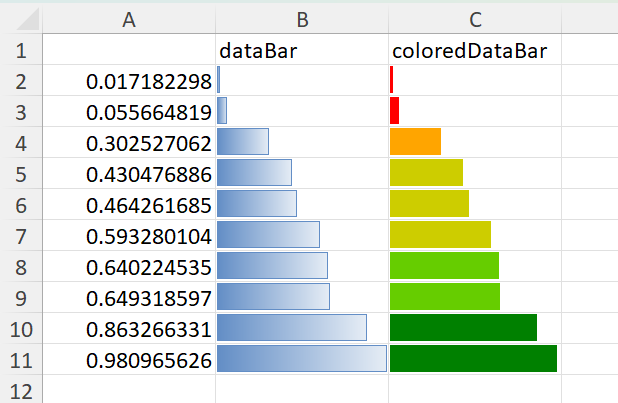Click the dataBar header cell
The image size is (618, 403).
pyautogui.click(x=302, y=50)
